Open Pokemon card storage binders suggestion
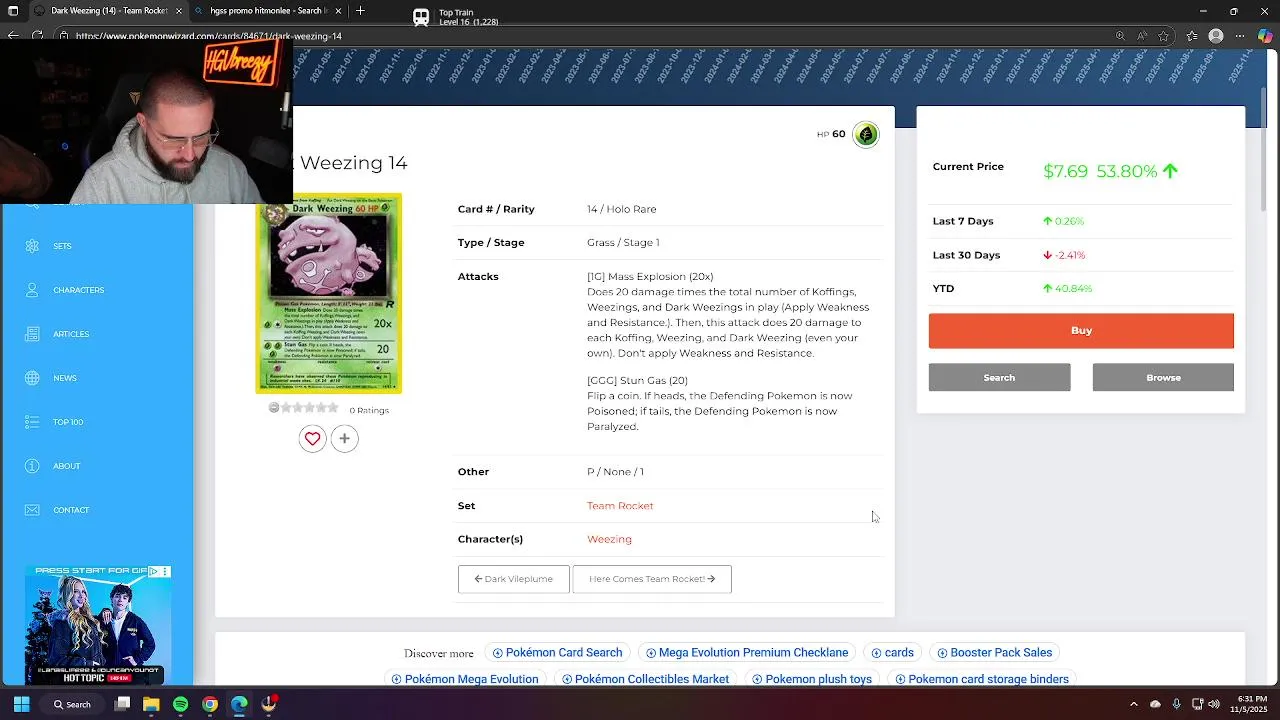Screen dimensions: 1280x720 click(x=982, y=679)
